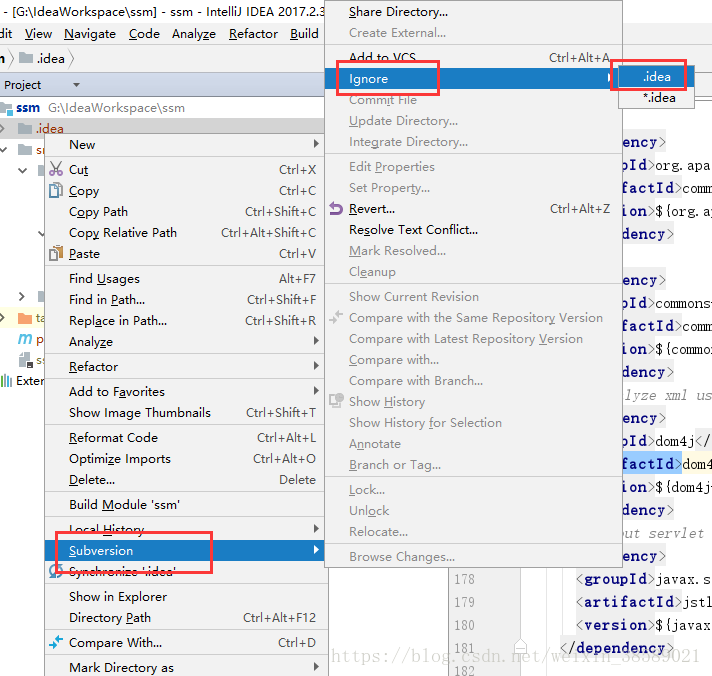Viewport: 712px width, 676px height.
Task: Click the Maven pom 'm' icon
Action: point(25,339)
